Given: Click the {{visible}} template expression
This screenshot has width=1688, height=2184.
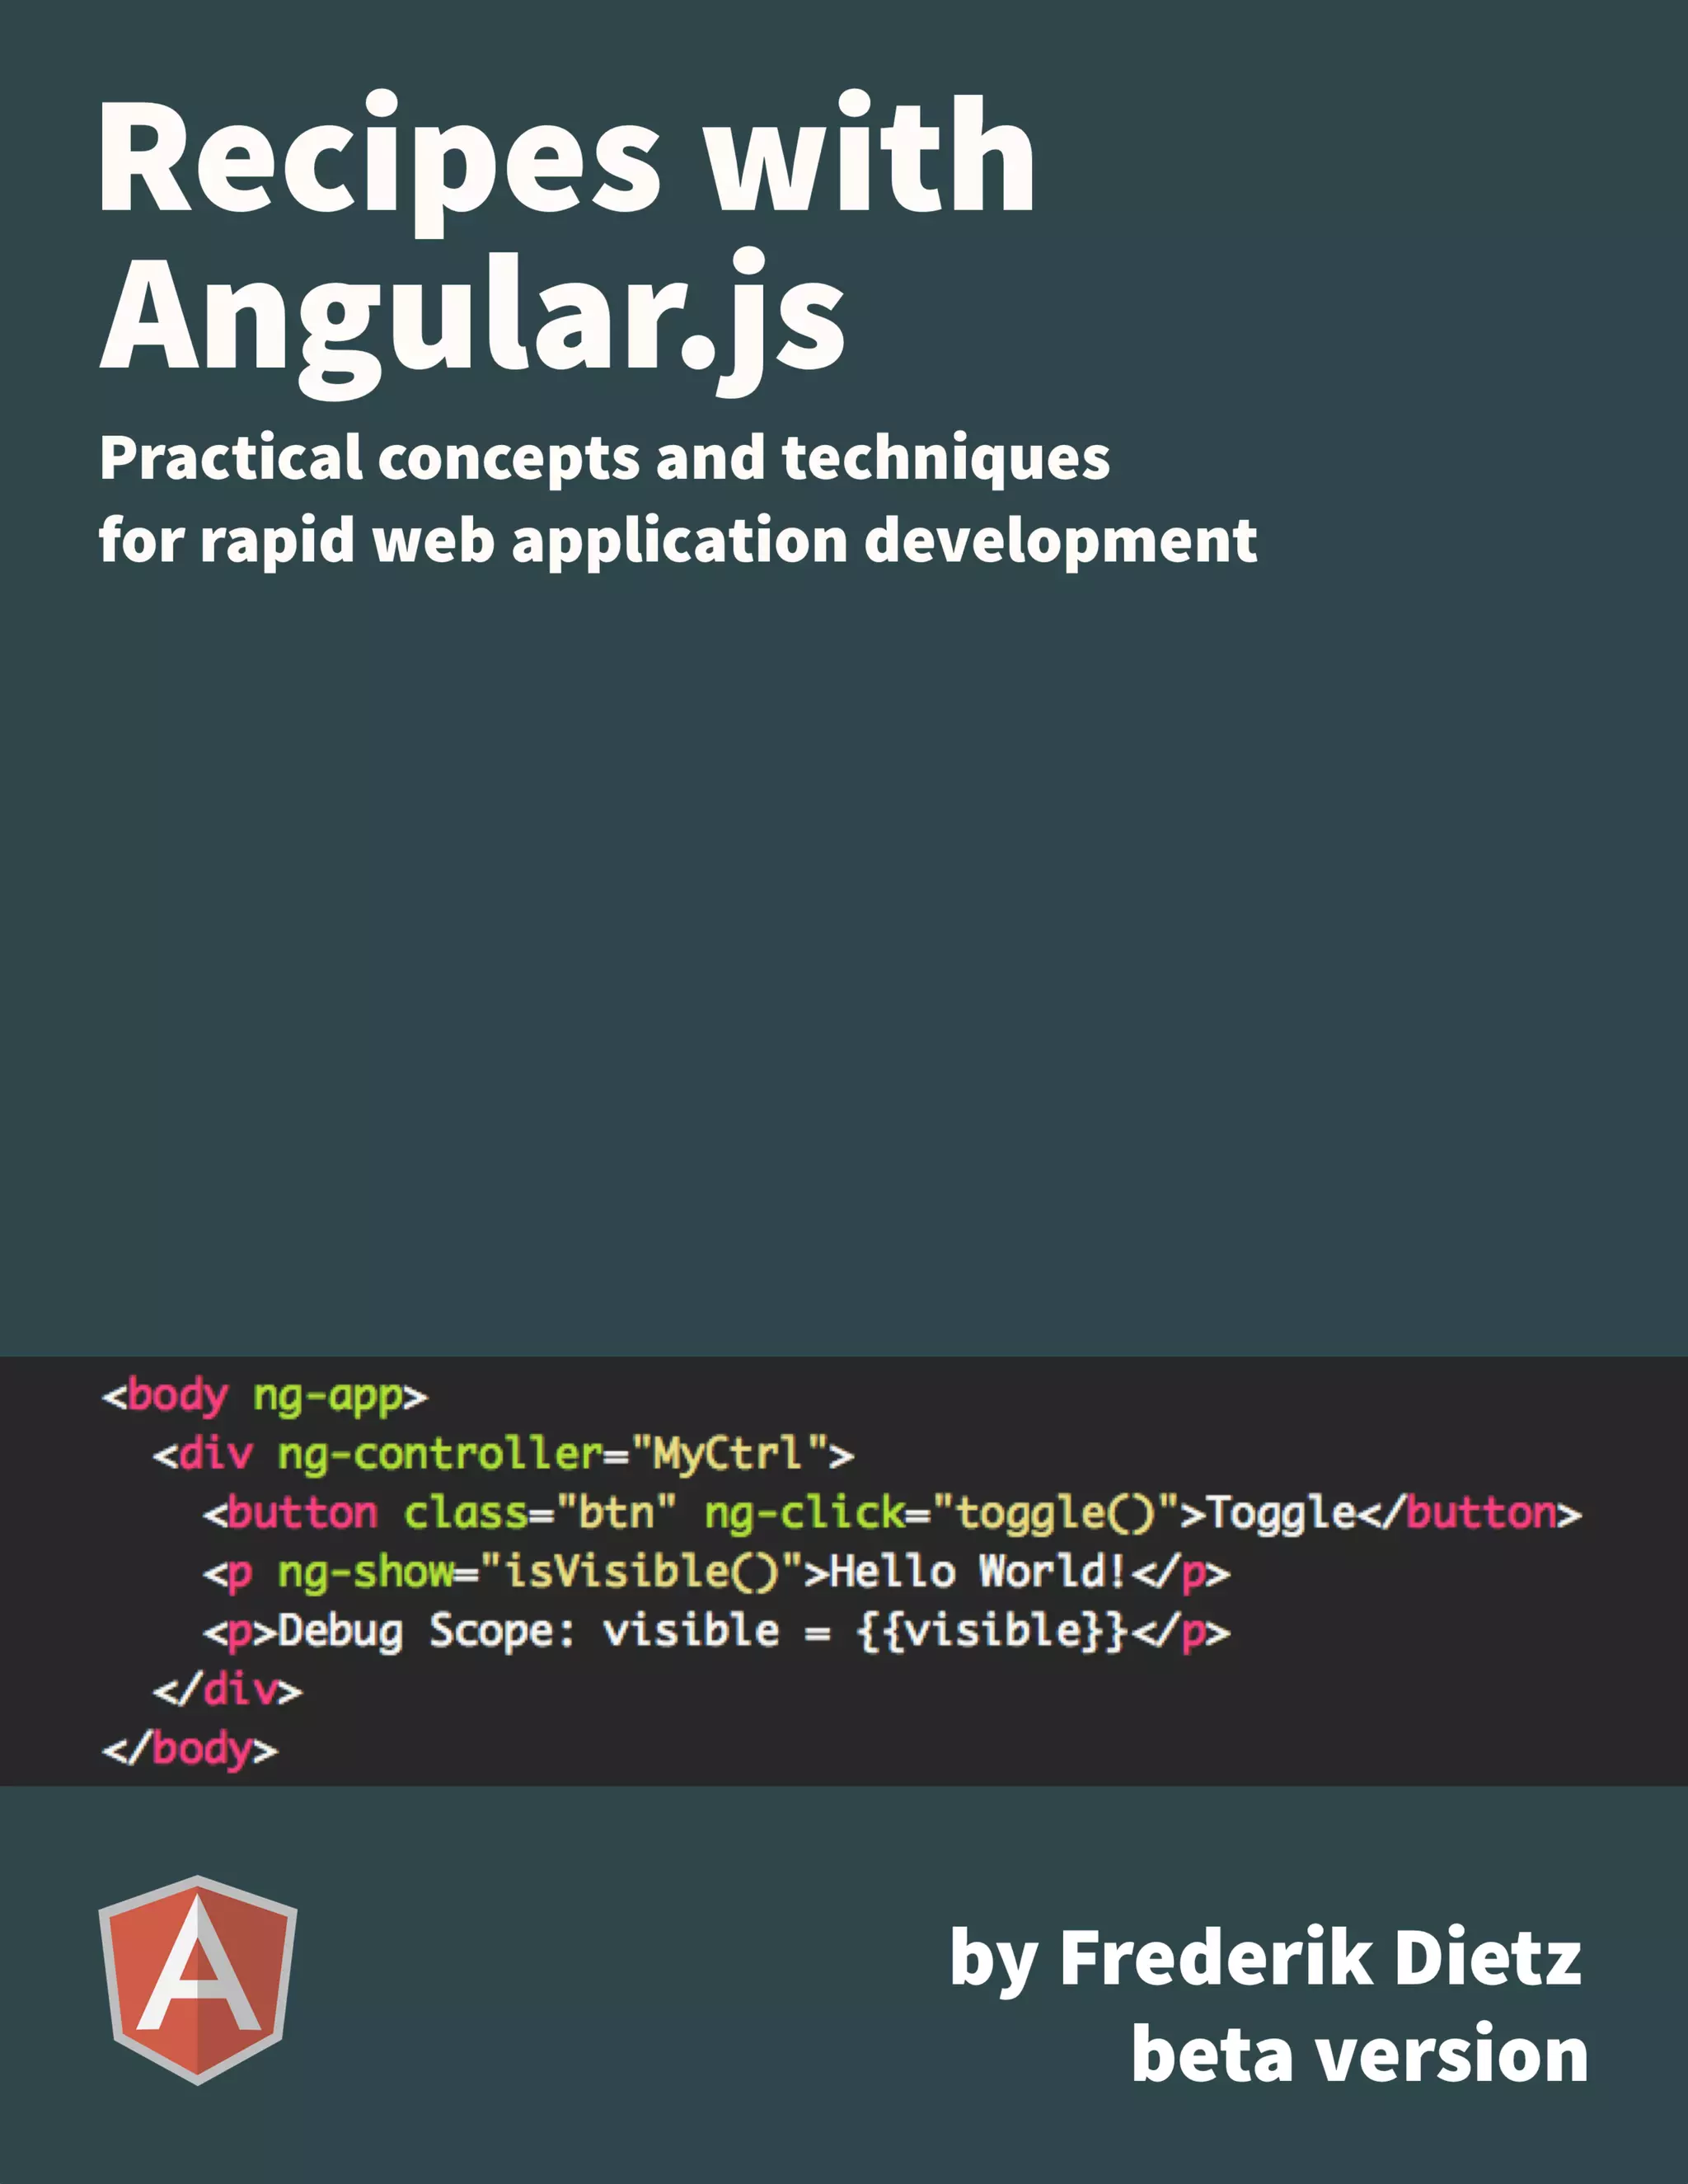Looking at the screenshot, I should tap(992, 1631).
